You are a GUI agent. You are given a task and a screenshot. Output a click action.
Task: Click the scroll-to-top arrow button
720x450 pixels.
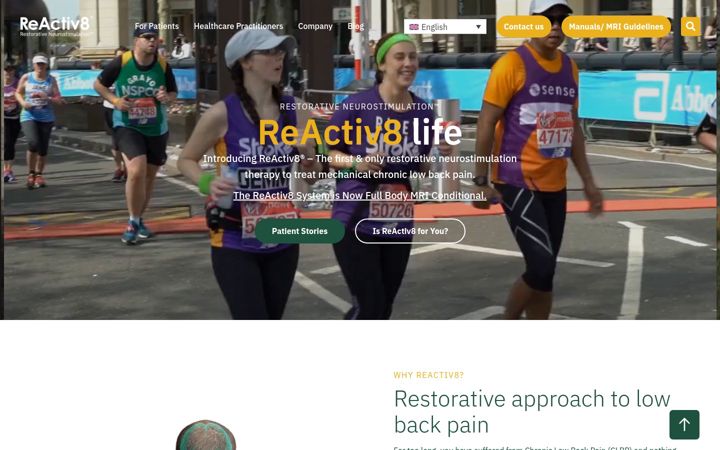[x=684, y=425]
